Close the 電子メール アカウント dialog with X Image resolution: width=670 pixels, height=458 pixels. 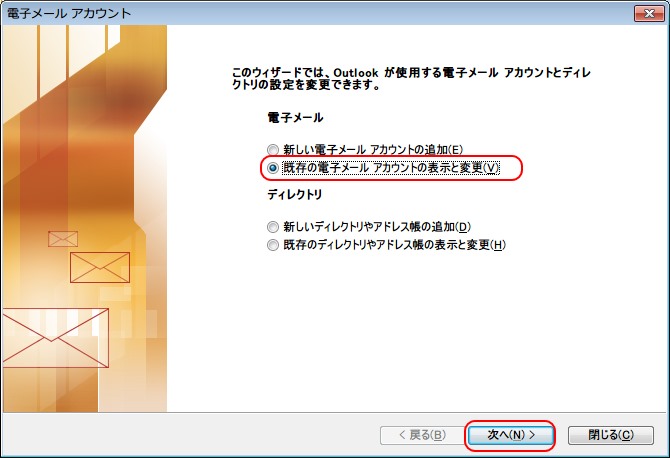pos(649,13)
